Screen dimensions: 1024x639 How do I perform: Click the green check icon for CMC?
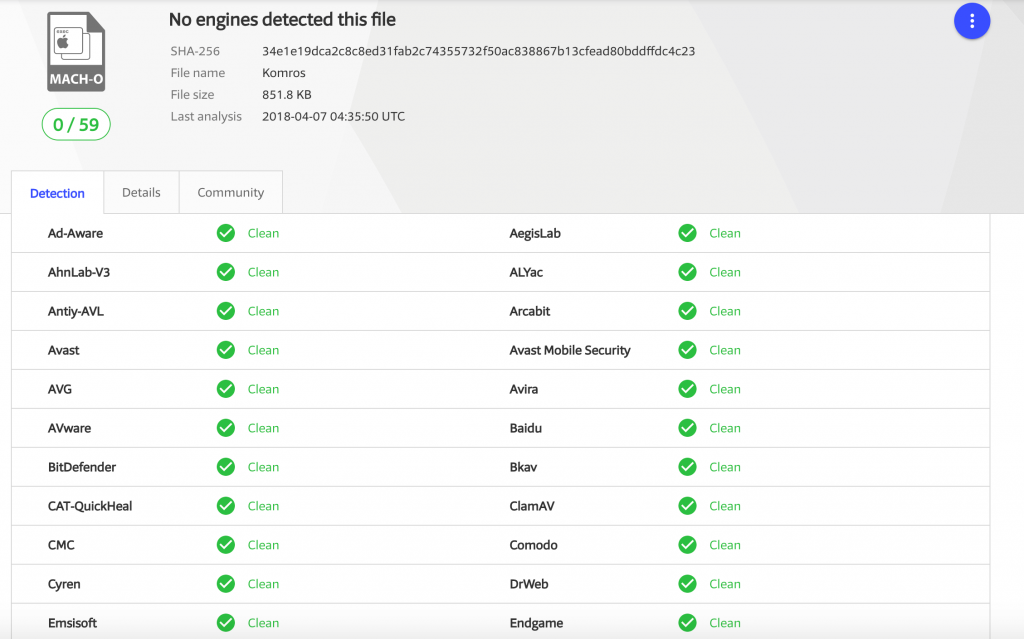[x=226, y=545]
